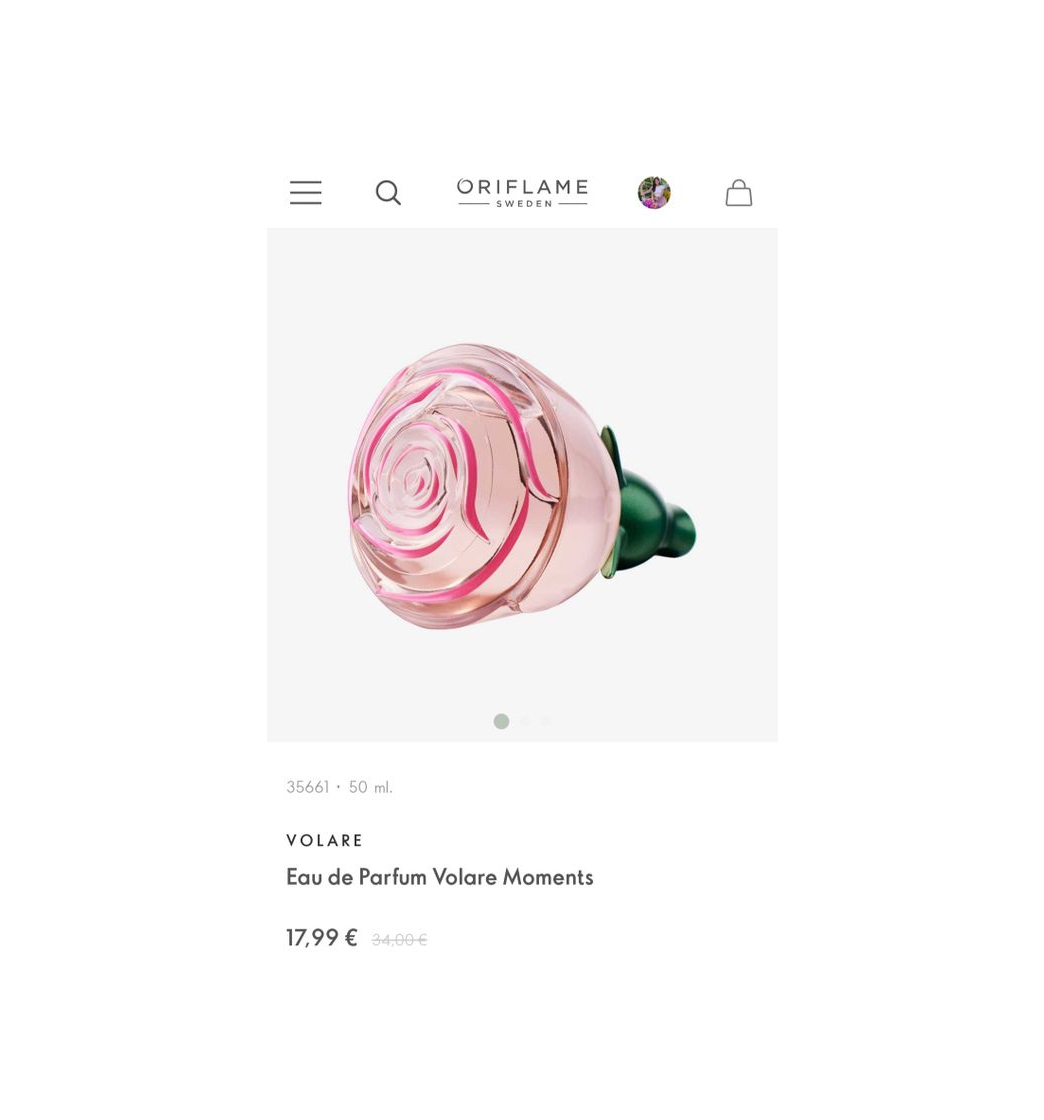Open the user profile avatar
This screenshot has height=1120, width=1044.
click(x=654, y=193)
